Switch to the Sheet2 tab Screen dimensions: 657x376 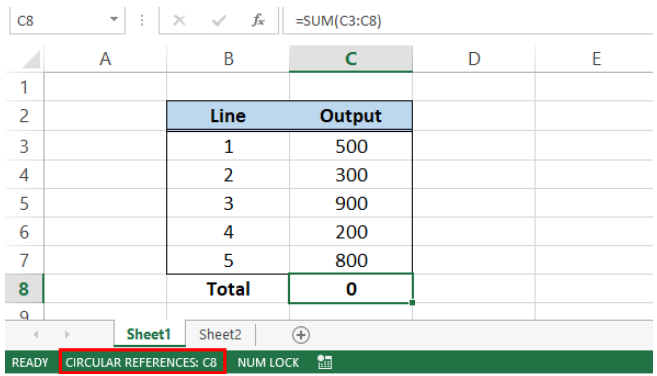coord(220,335)
